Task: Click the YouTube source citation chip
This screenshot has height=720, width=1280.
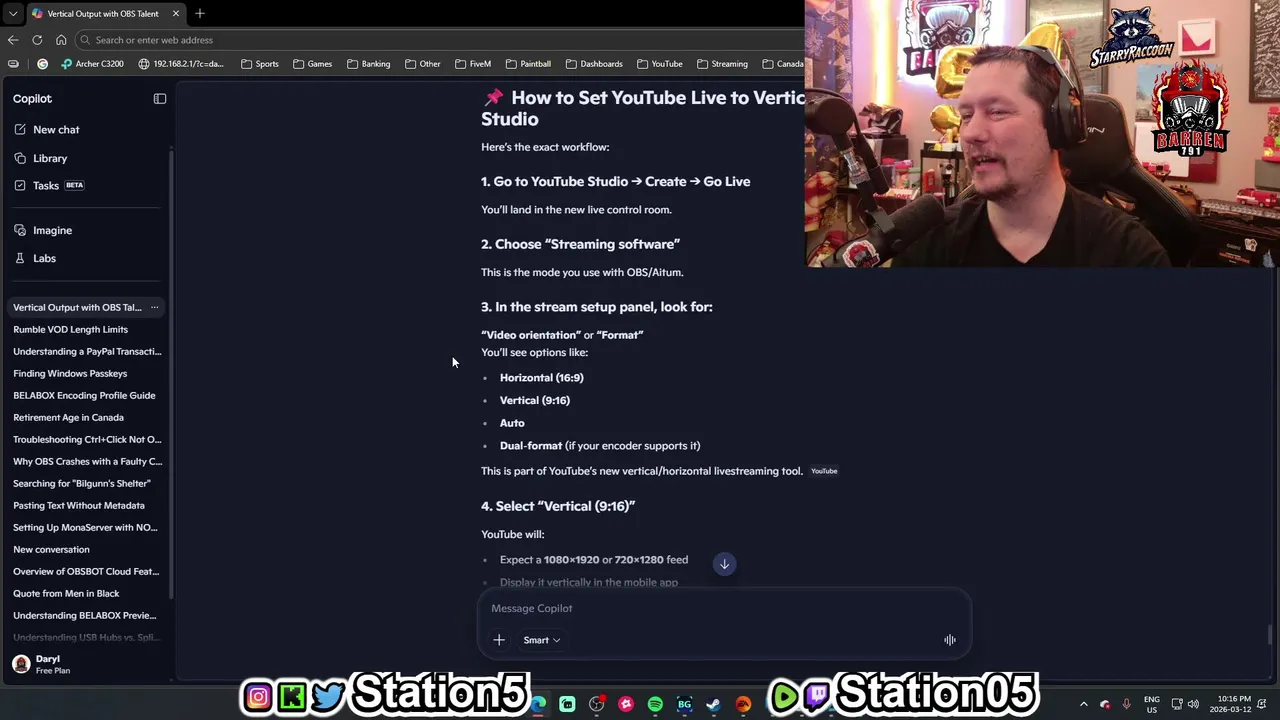Action: (824, 471)
